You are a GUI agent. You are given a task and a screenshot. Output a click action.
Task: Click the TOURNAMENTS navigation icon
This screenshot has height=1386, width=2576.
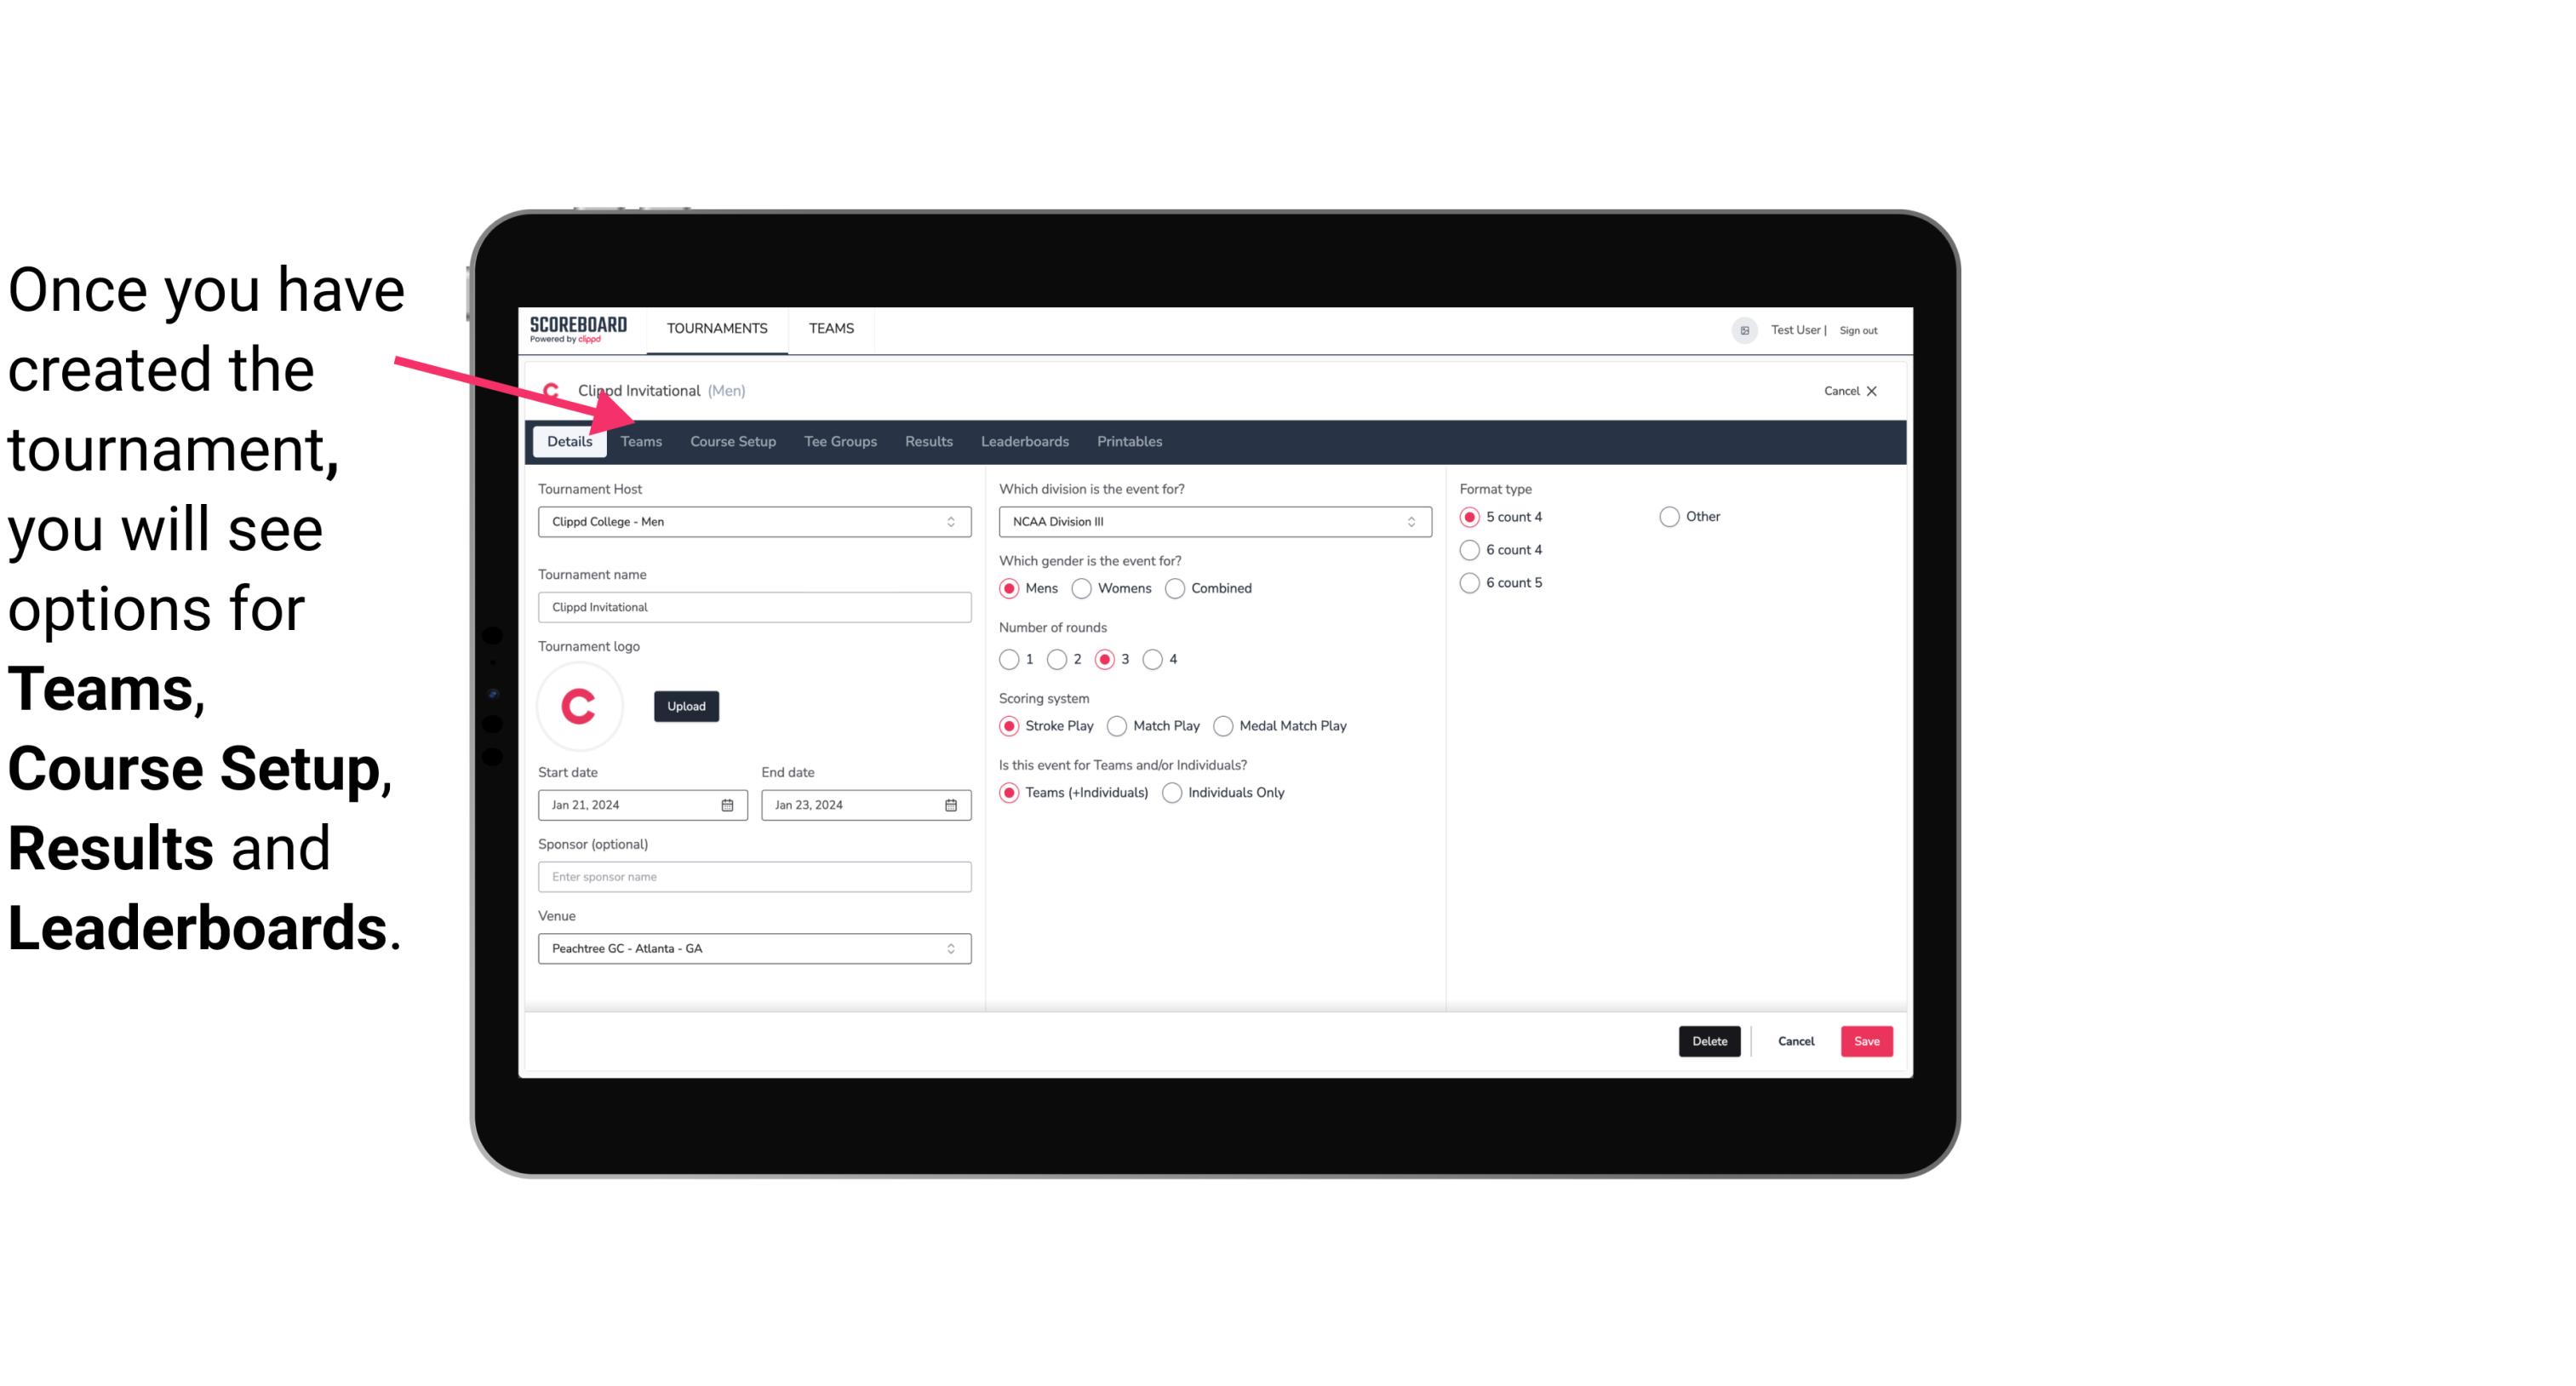click(715, 328)
